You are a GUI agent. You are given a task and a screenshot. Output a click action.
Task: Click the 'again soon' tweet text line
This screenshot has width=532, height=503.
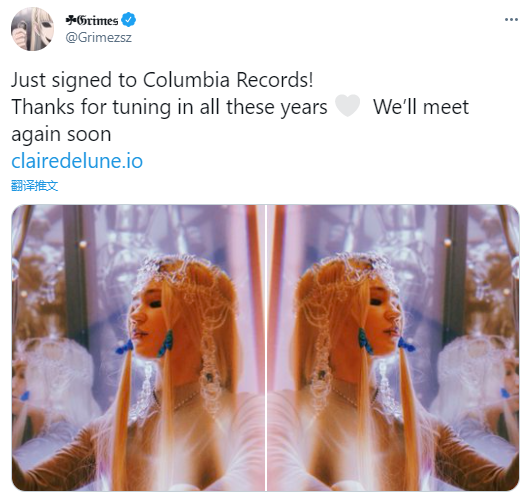tap(61, 134)
